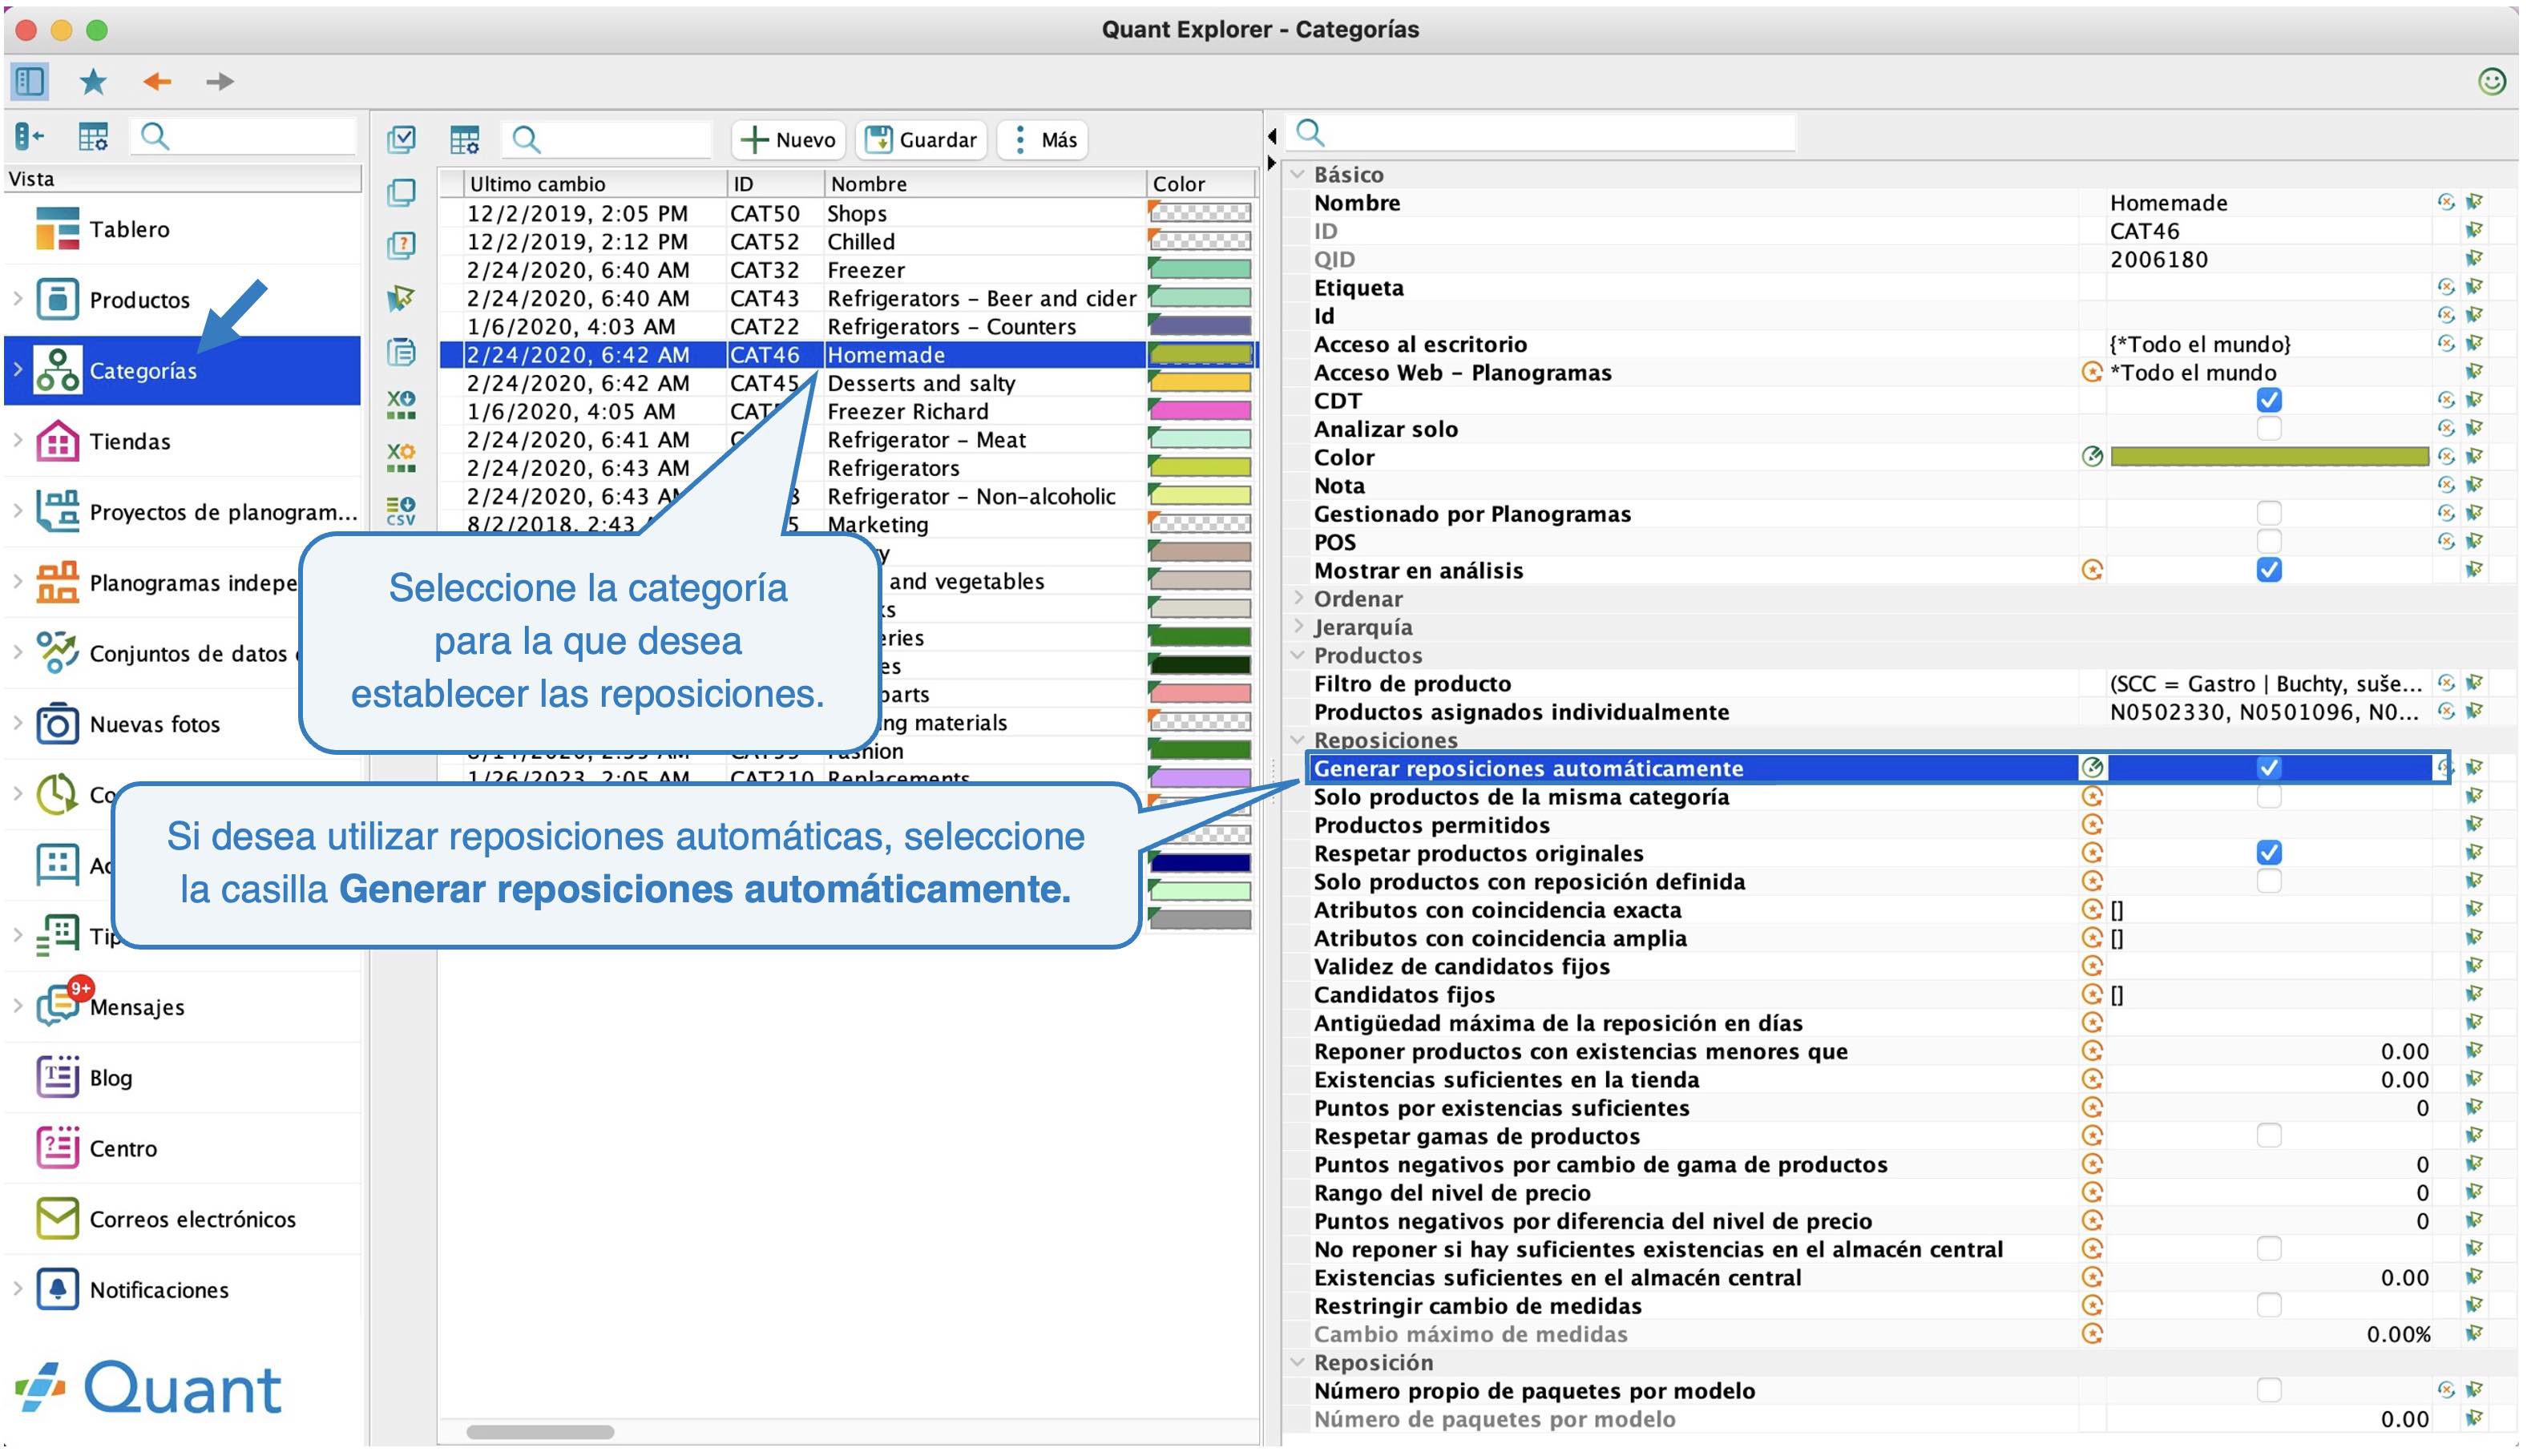
Task: Enable the Analizar solo checkbox
Action: point(2268,429)
